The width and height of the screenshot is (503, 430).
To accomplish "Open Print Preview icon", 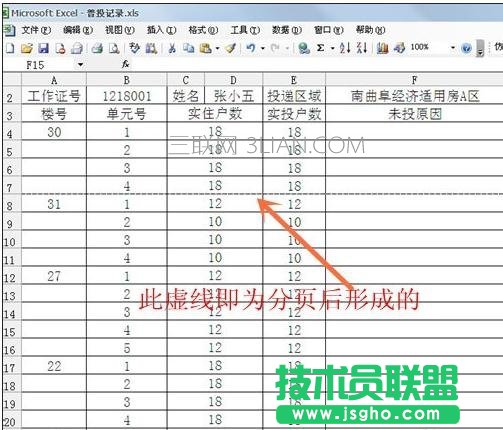I will (x=114, y=49).
